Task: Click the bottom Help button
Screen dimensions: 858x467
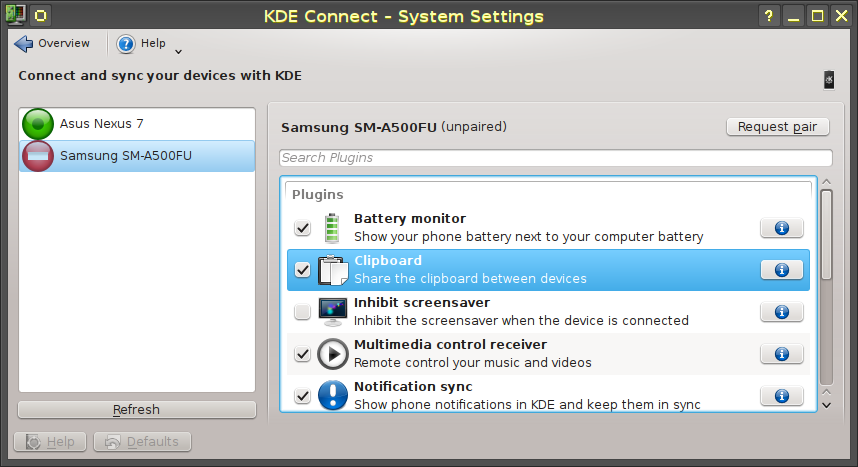Action: (x=50, y=442)
